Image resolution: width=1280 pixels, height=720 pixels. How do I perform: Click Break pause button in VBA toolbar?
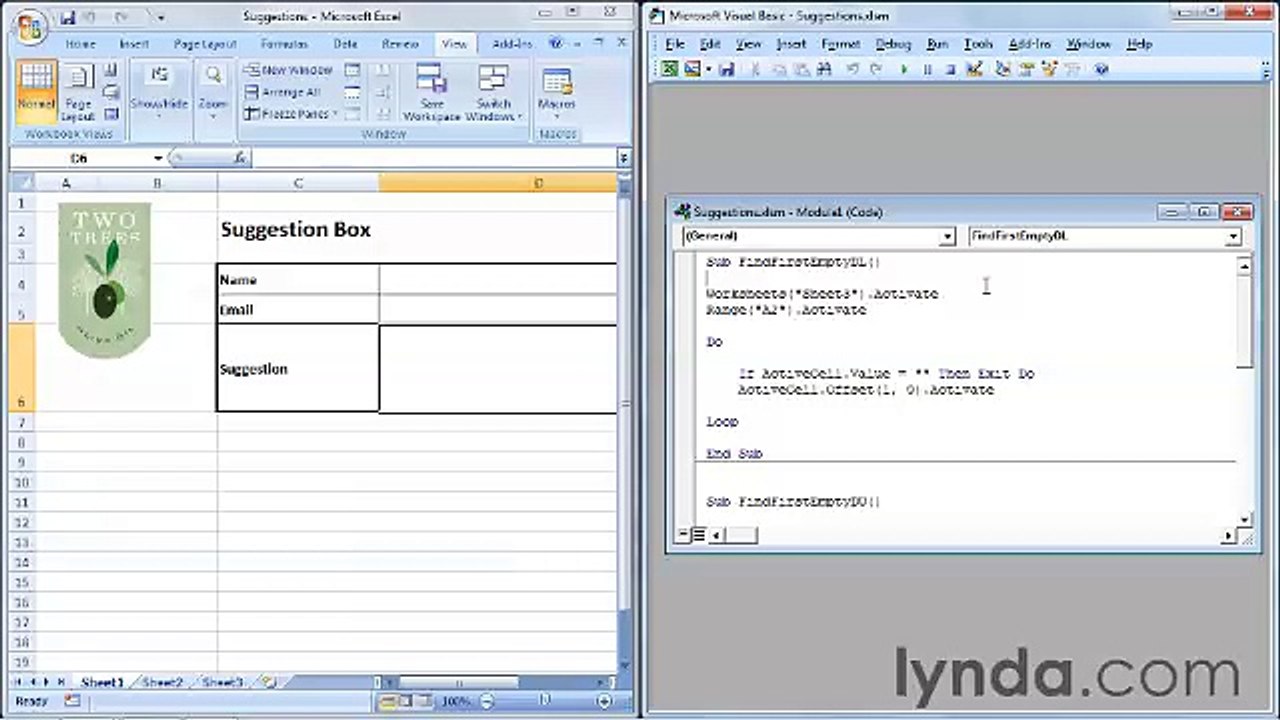tap(927, 69)
